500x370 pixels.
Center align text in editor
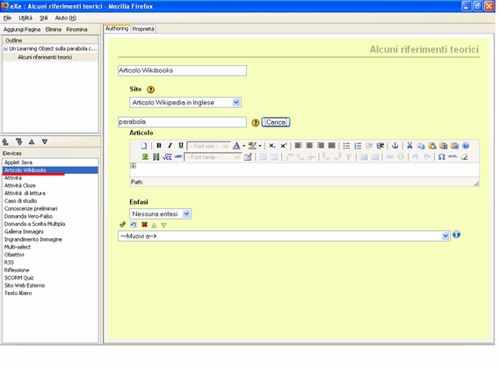pos(310,146)
